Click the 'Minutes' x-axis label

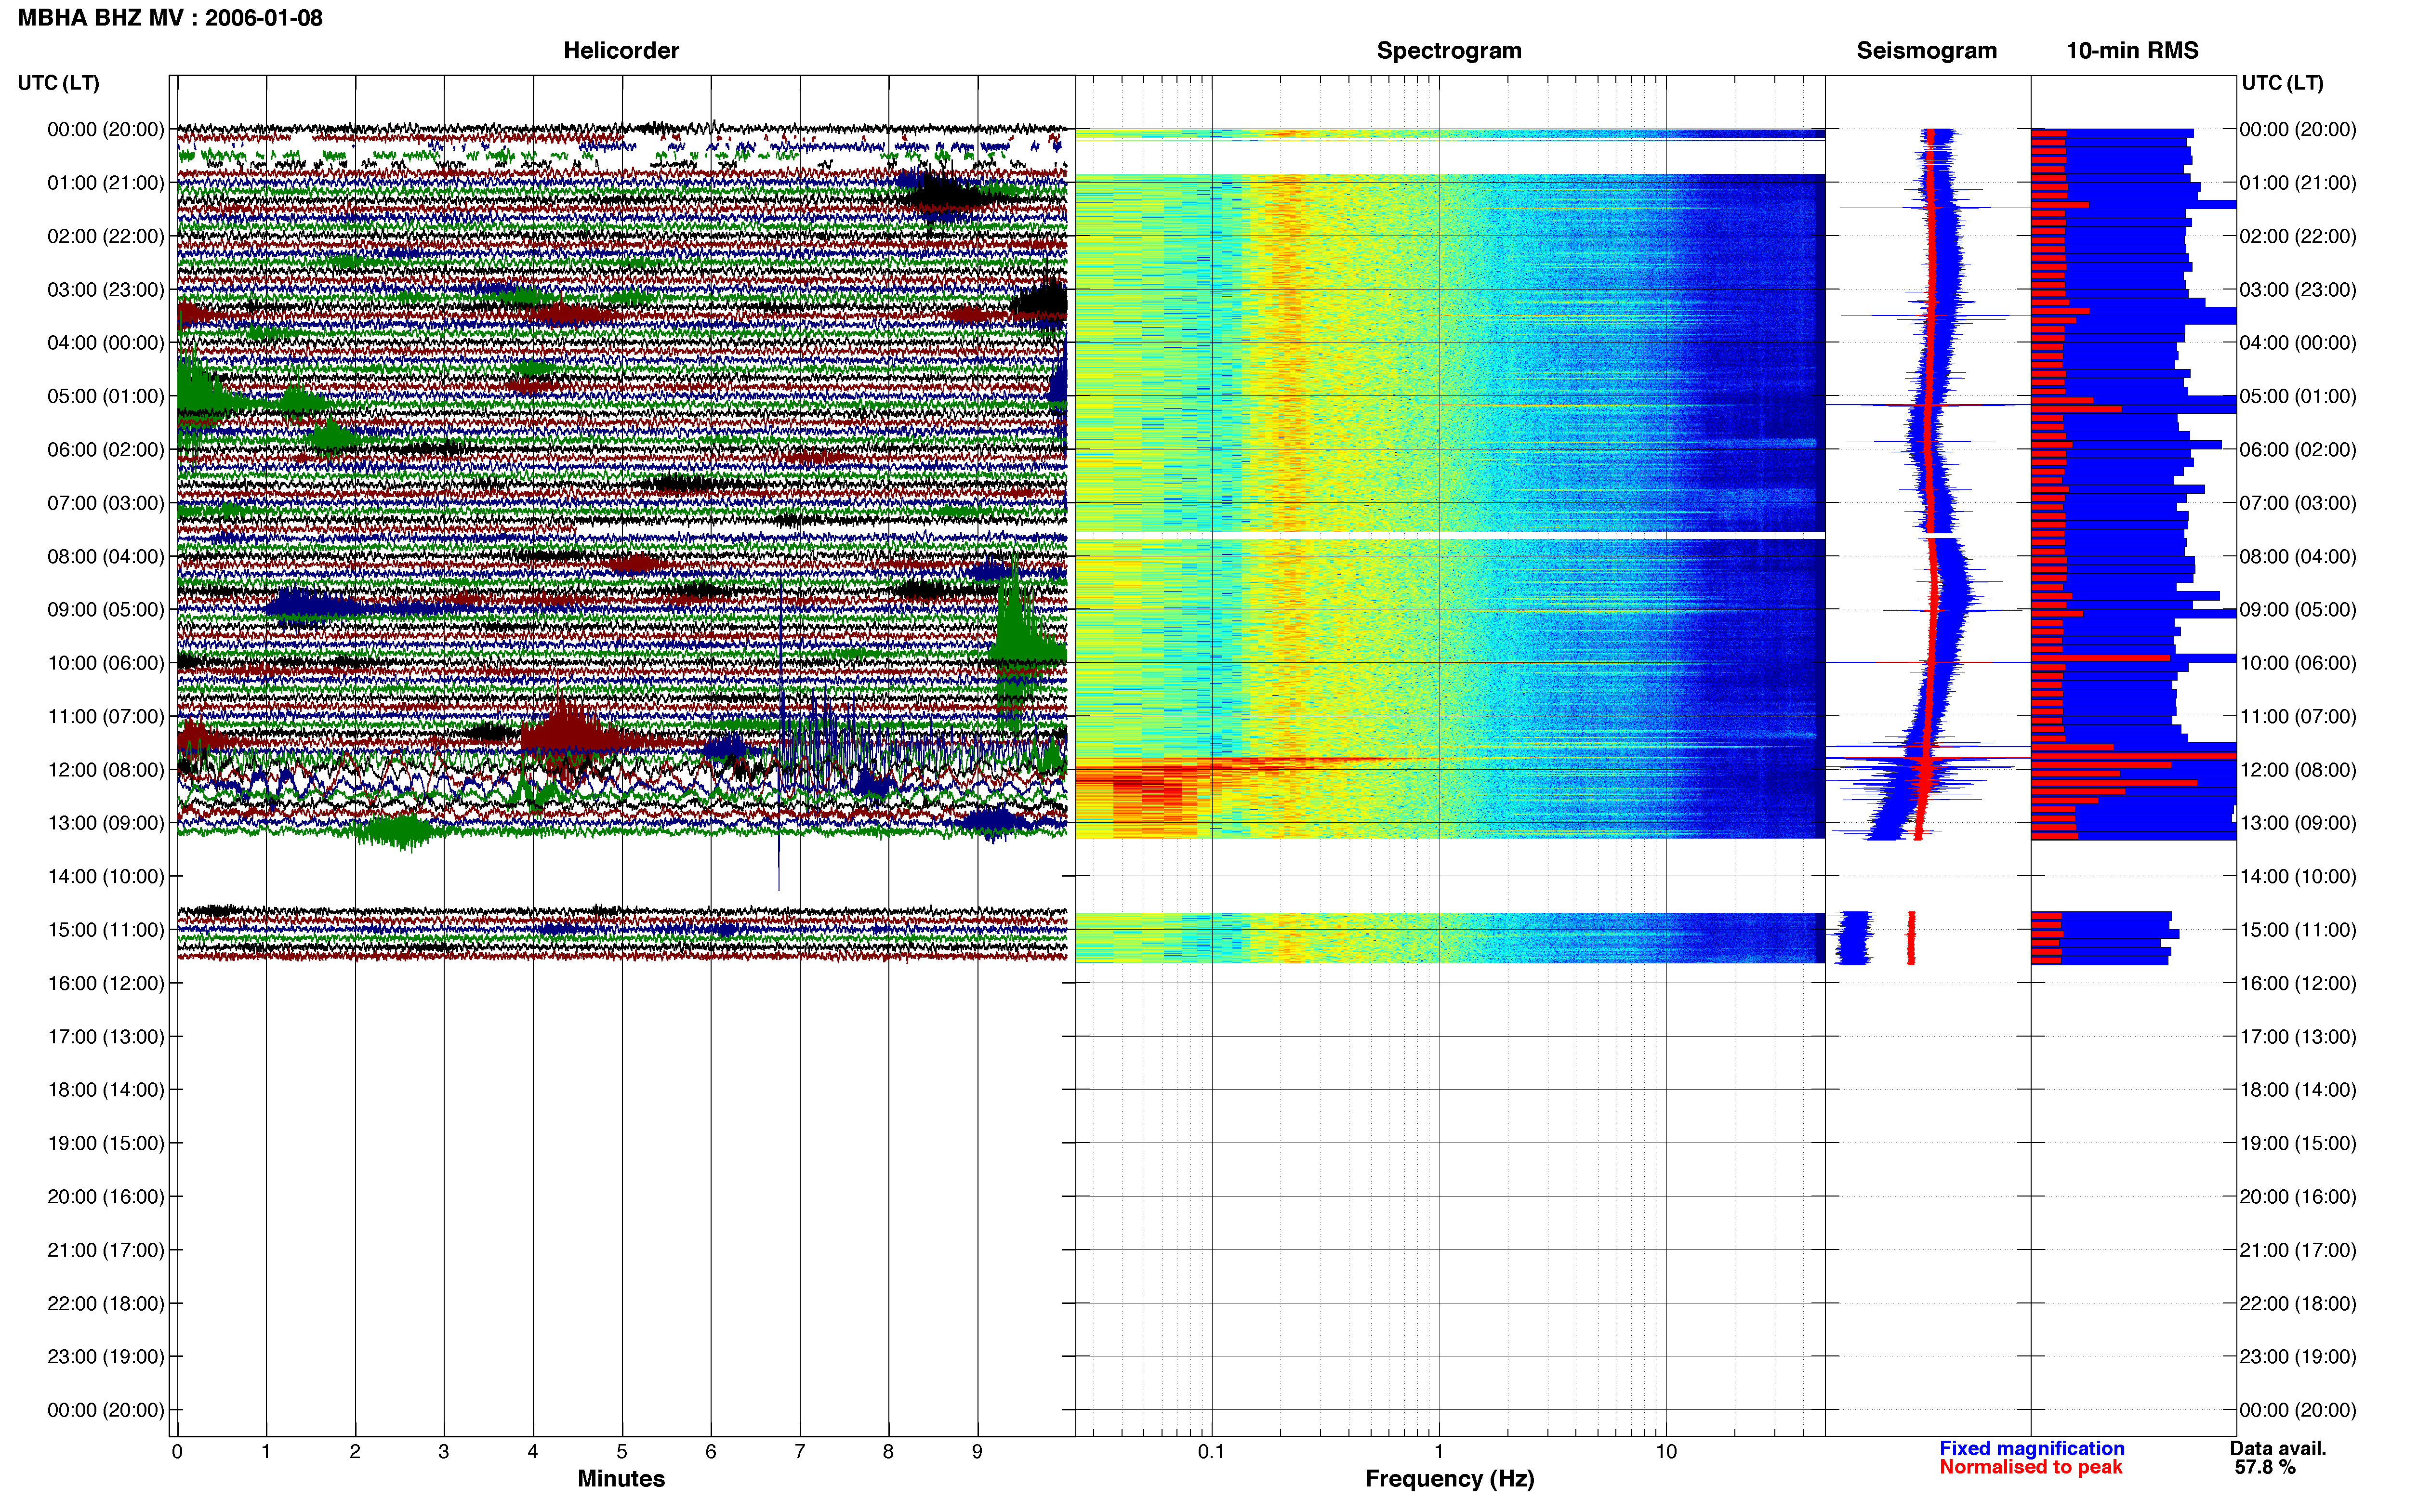point(621,1478)
